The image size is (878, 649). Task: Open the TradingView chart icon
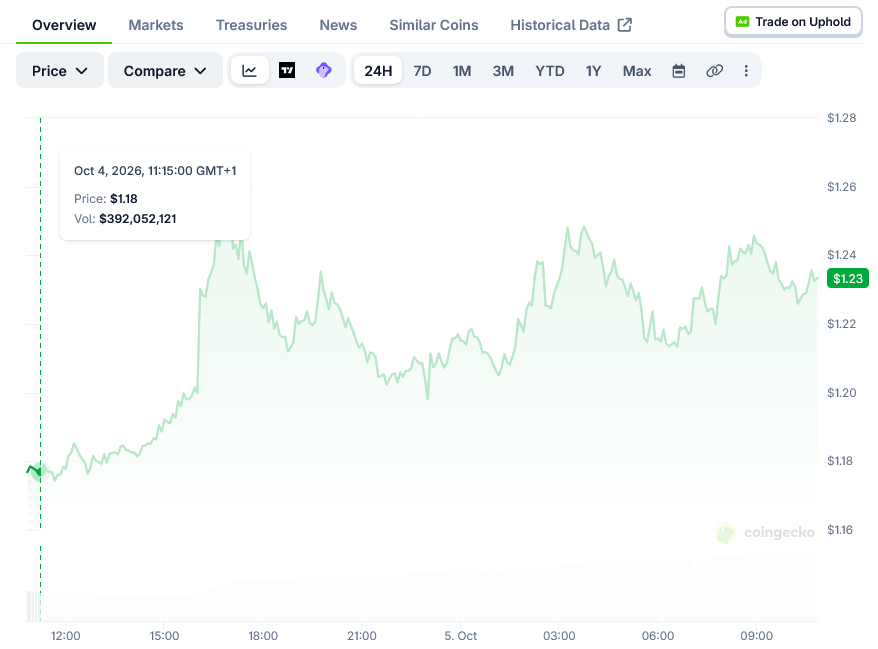point(287,71)
